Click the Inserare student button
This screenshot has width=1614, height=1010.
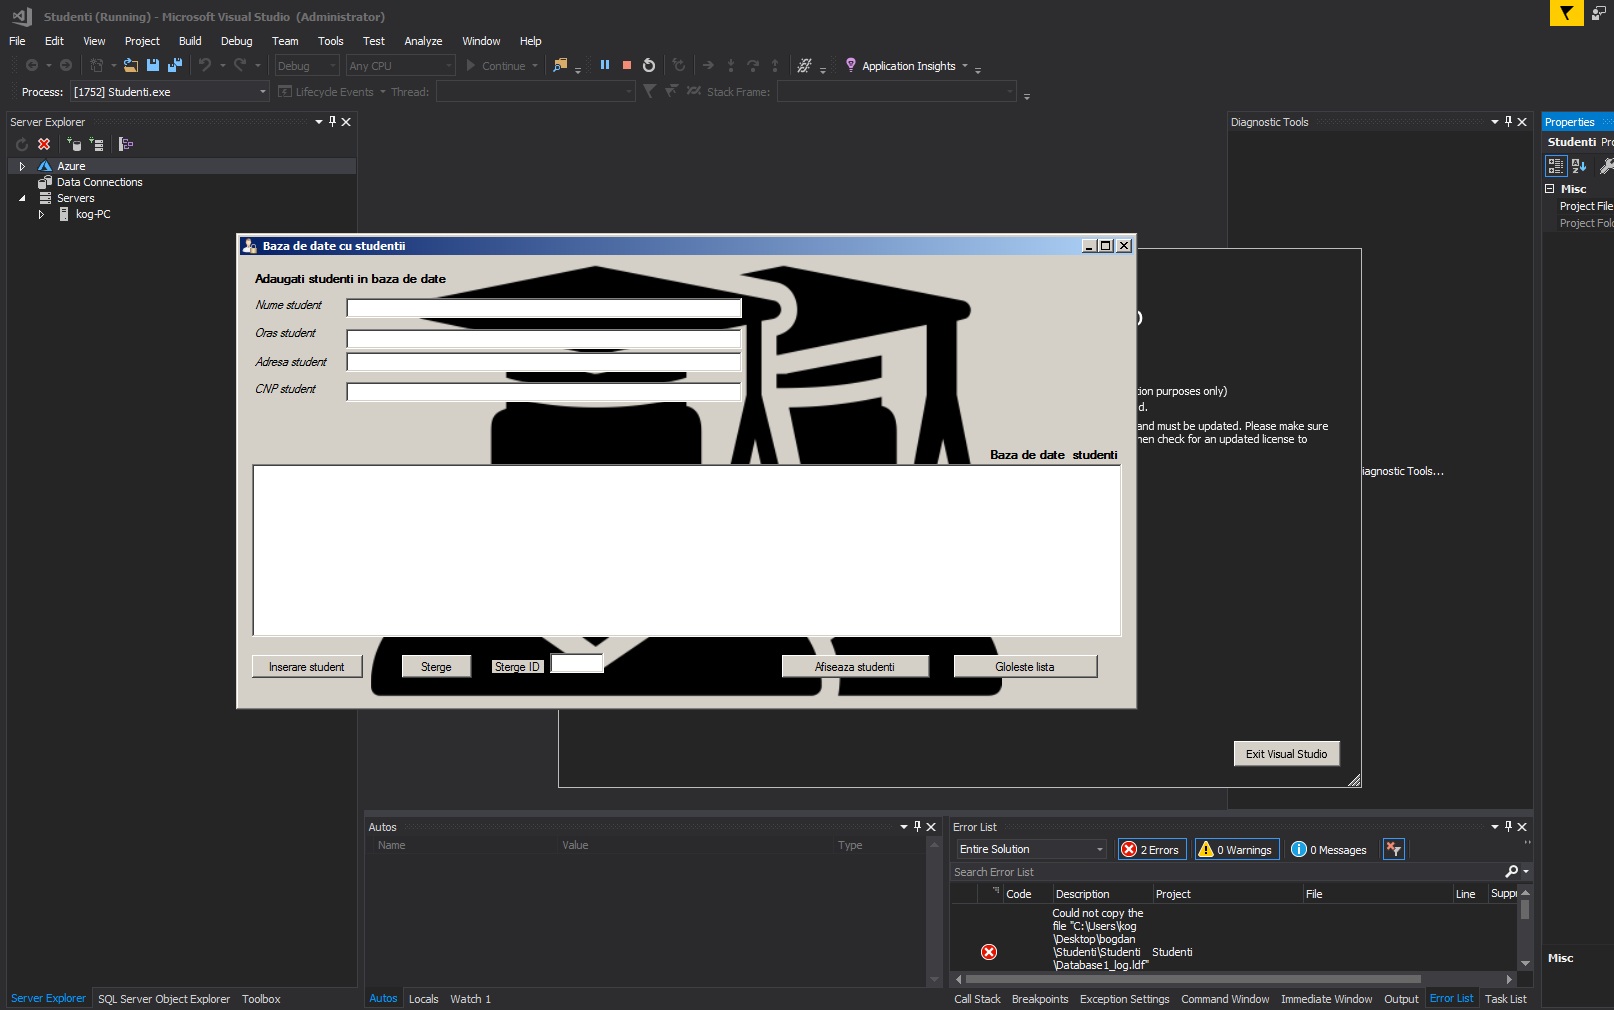click(x=307, y=667)
